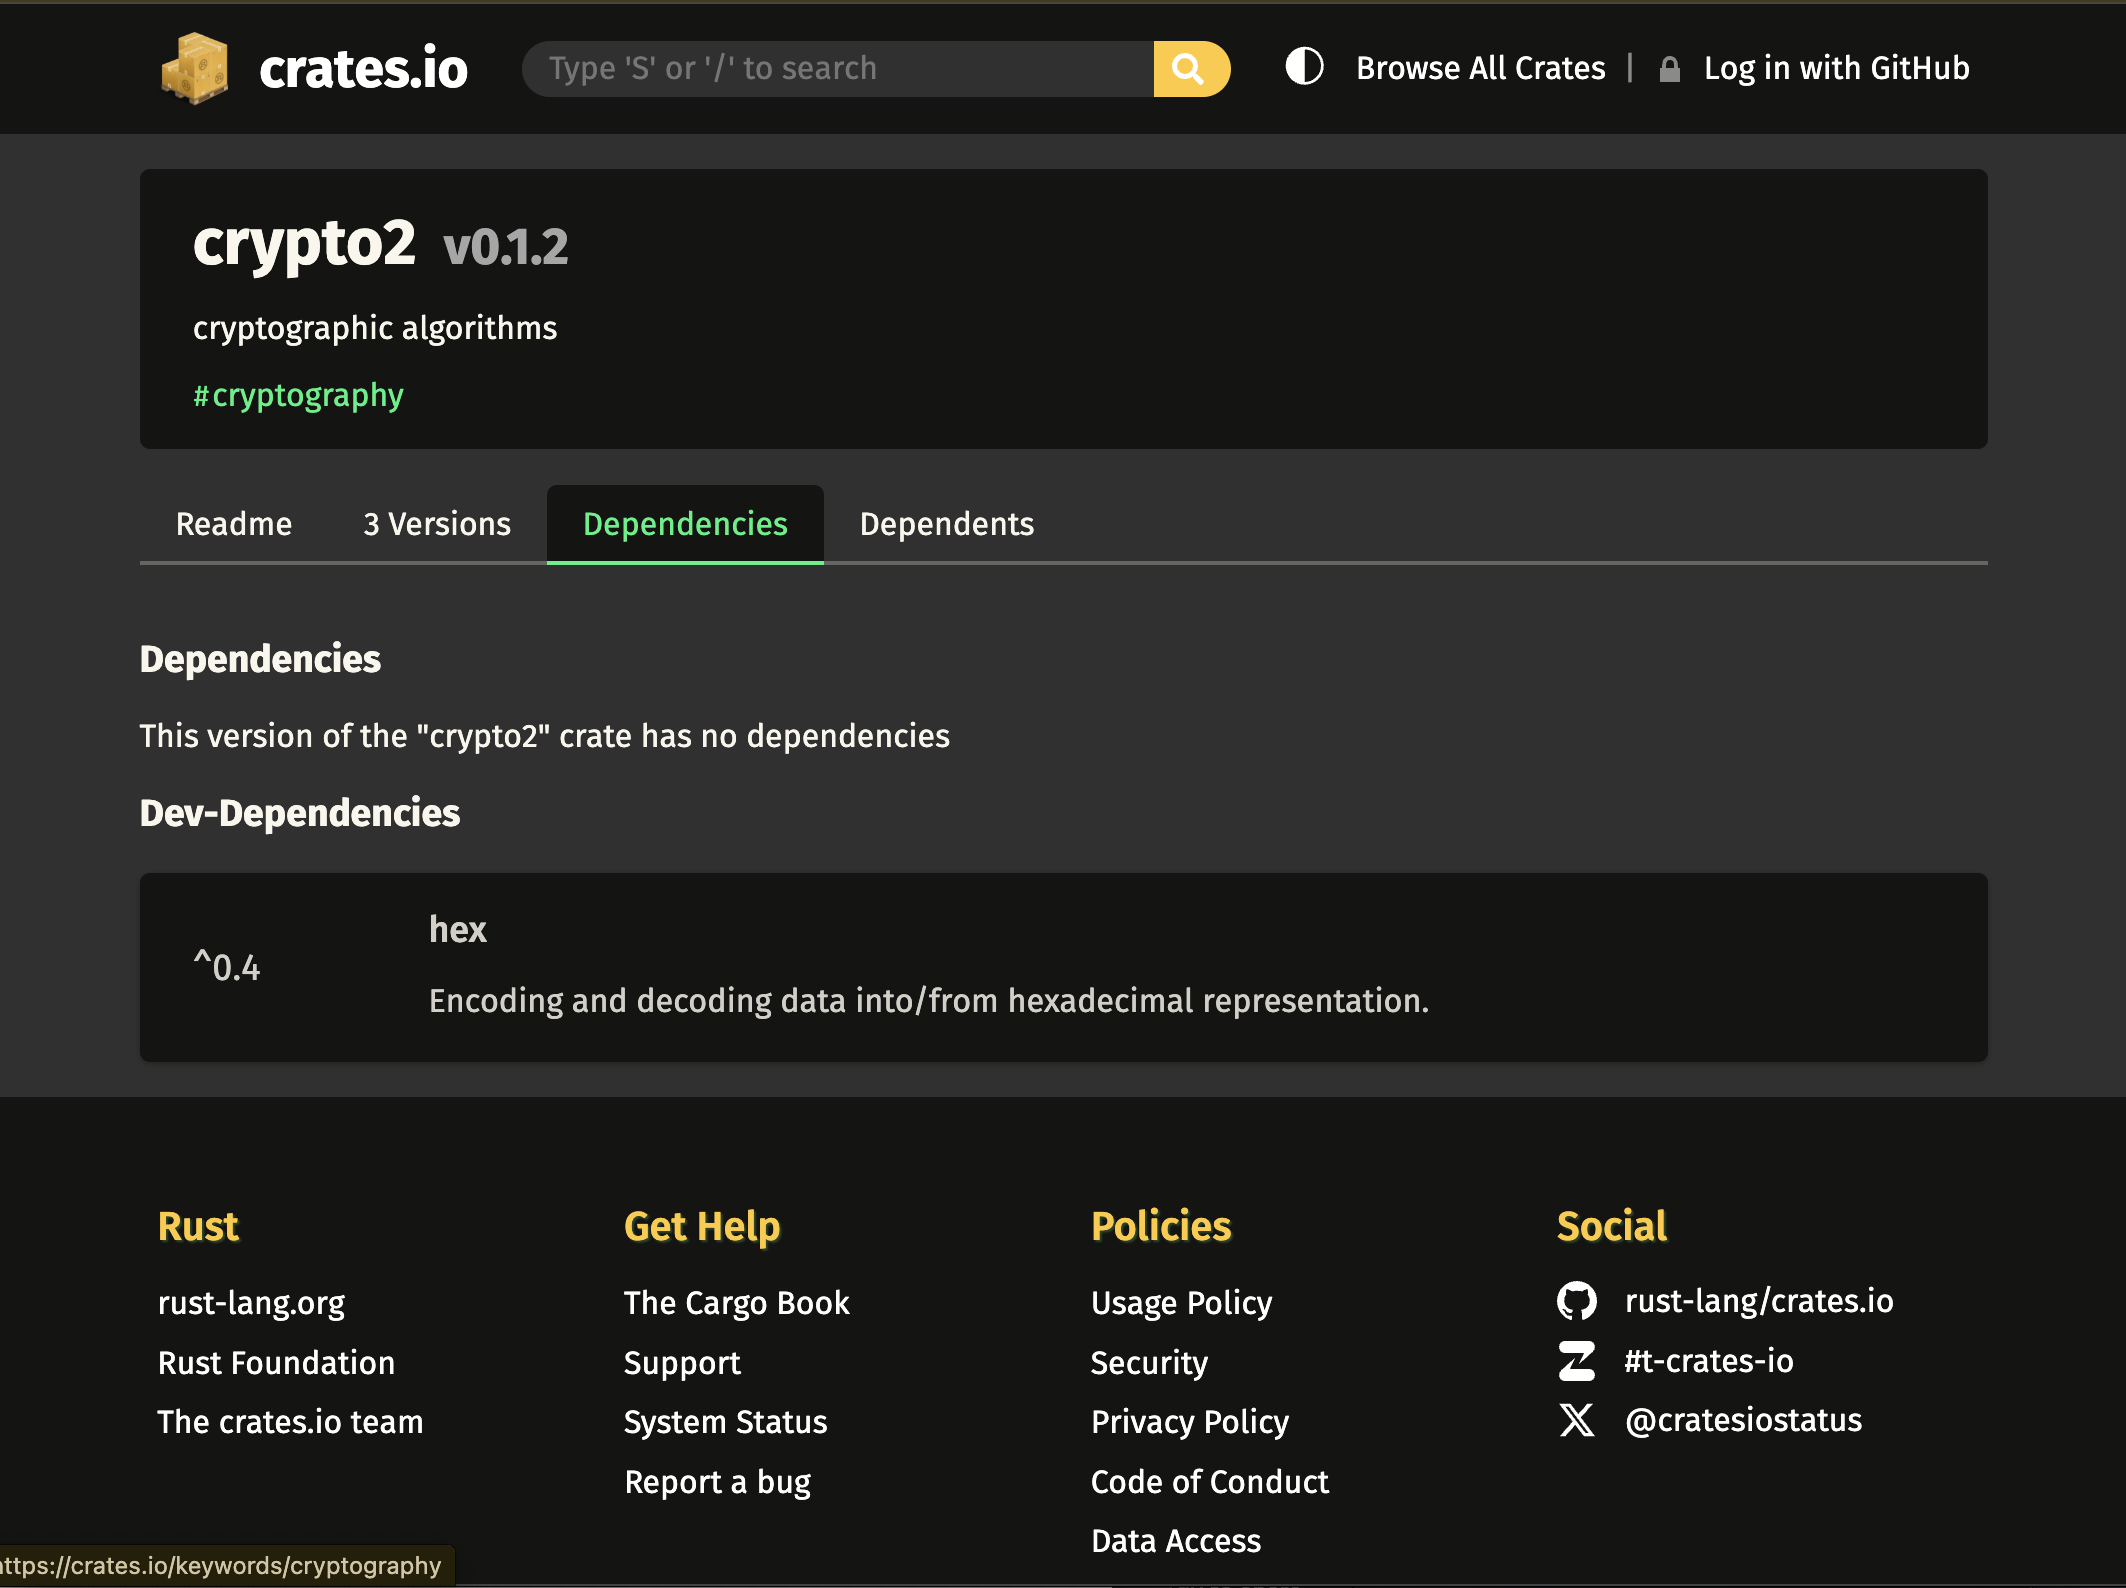
Task: Focus the search input field
Action: (x=838, y=68)
